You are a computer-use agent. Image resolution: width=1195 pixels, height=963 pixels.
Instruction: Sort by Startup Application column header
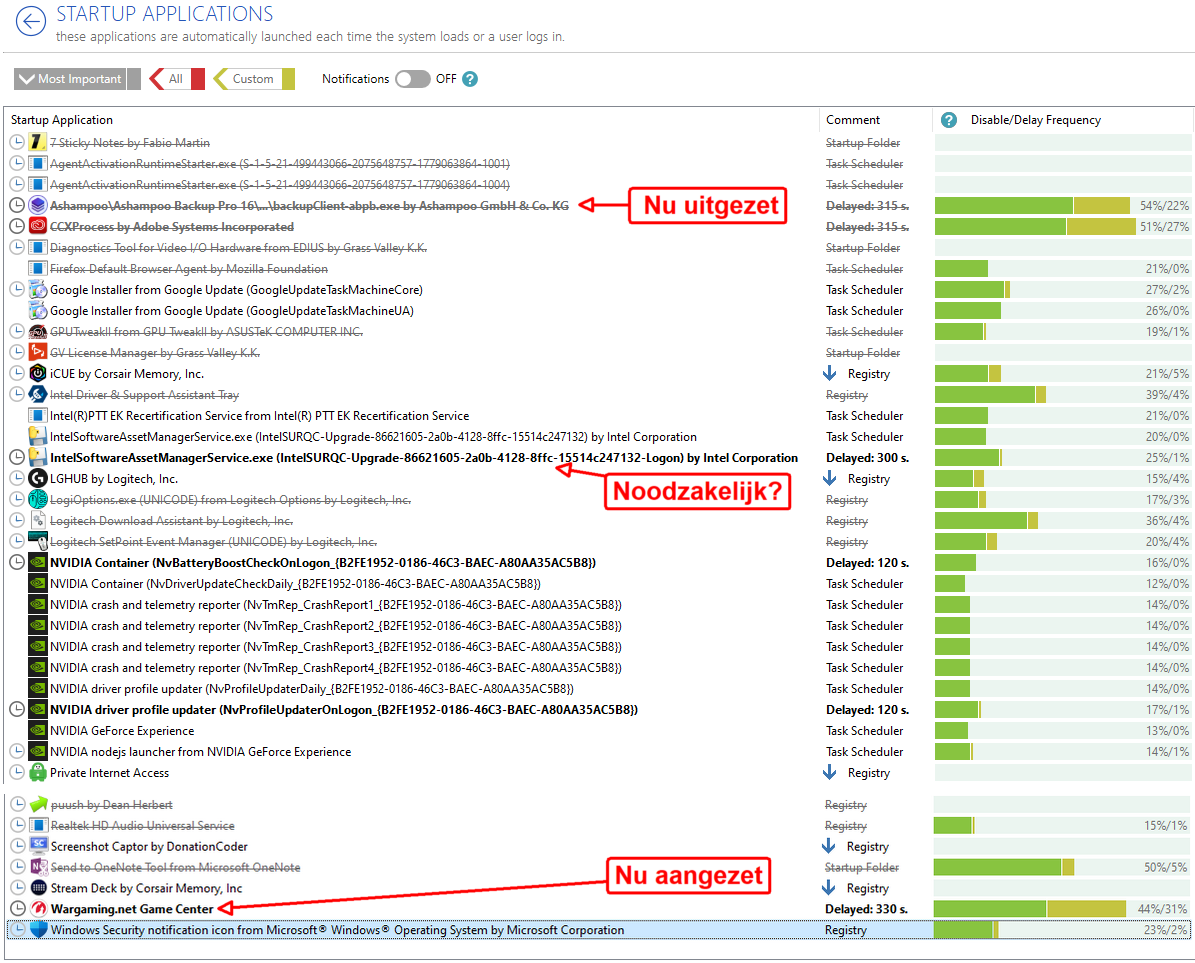click(x=62, y=120)
